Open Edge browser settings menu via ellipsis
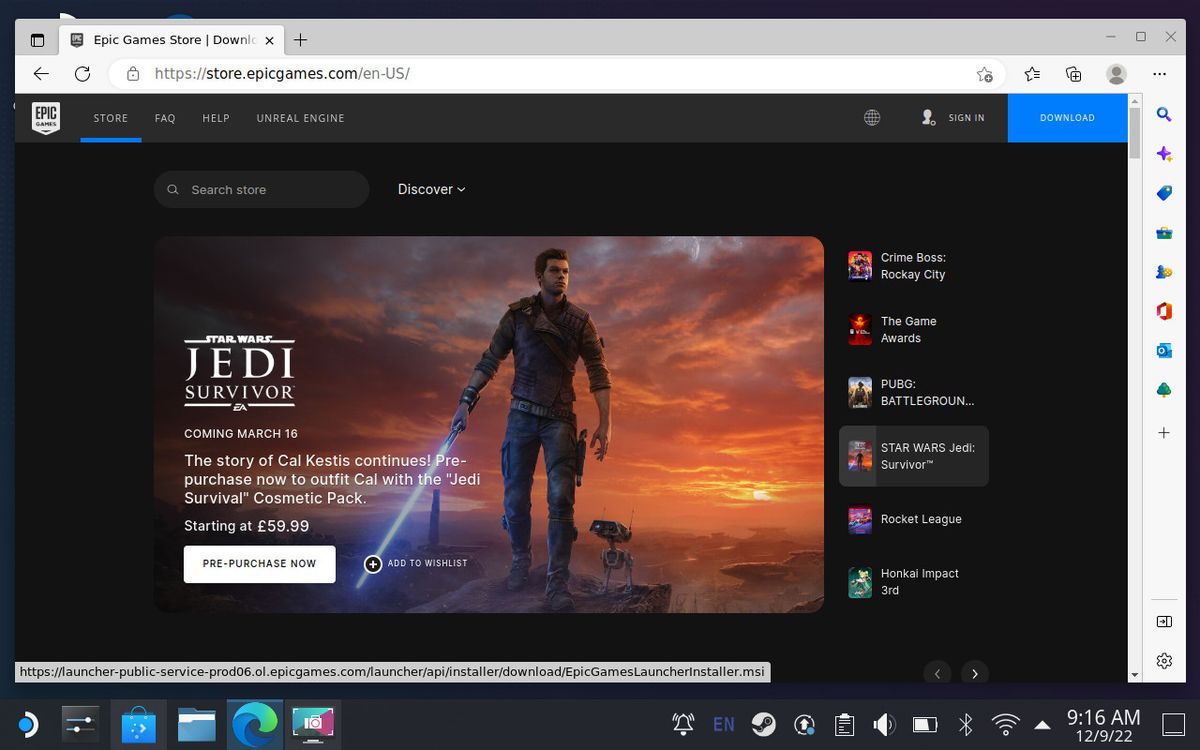The height and width of the screenshot is (750, 1200). pos(1160,74)
